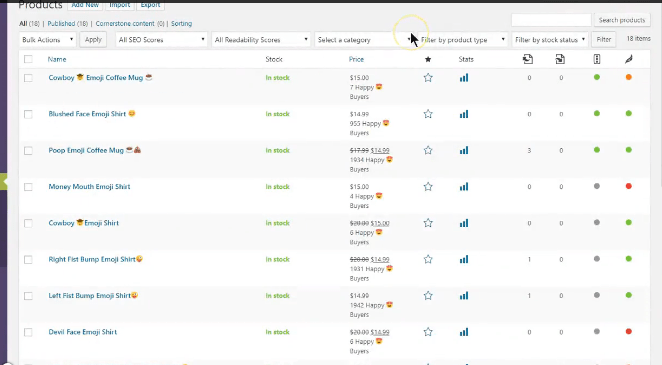Check the Money Mouth Emoji Shirt checkbox
662x365 pixels.
(28, 187)
